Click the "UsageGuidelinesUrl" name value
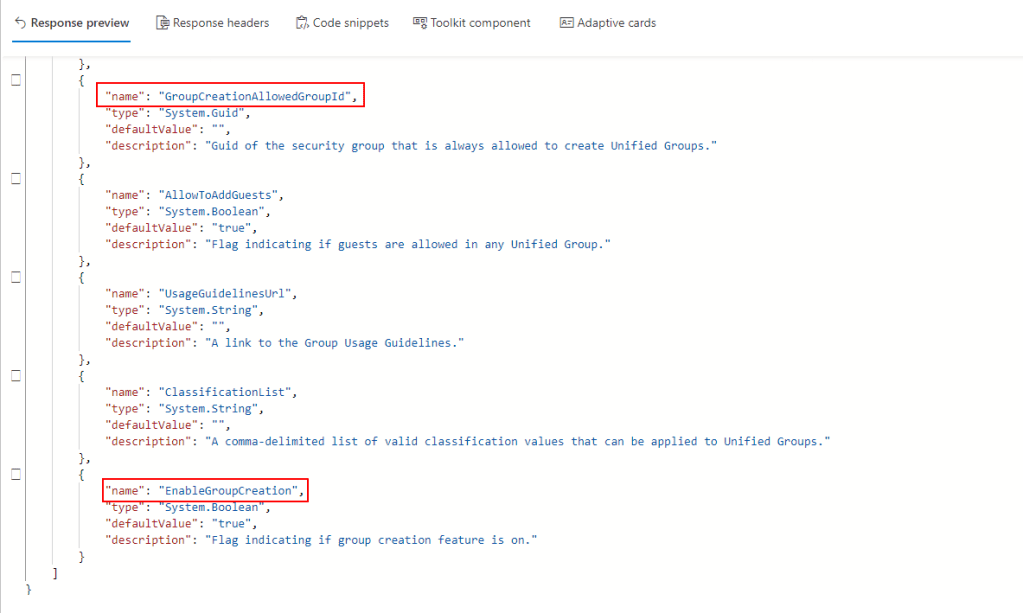Screen dimensions: 1023x613 [x=226, y=293]
